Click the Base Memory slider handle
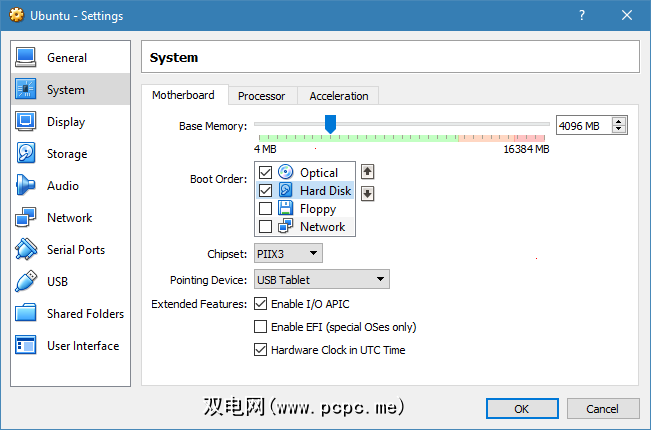Viewport: 651px width, 430px height. pyautogui.click(x=330, y=124)
